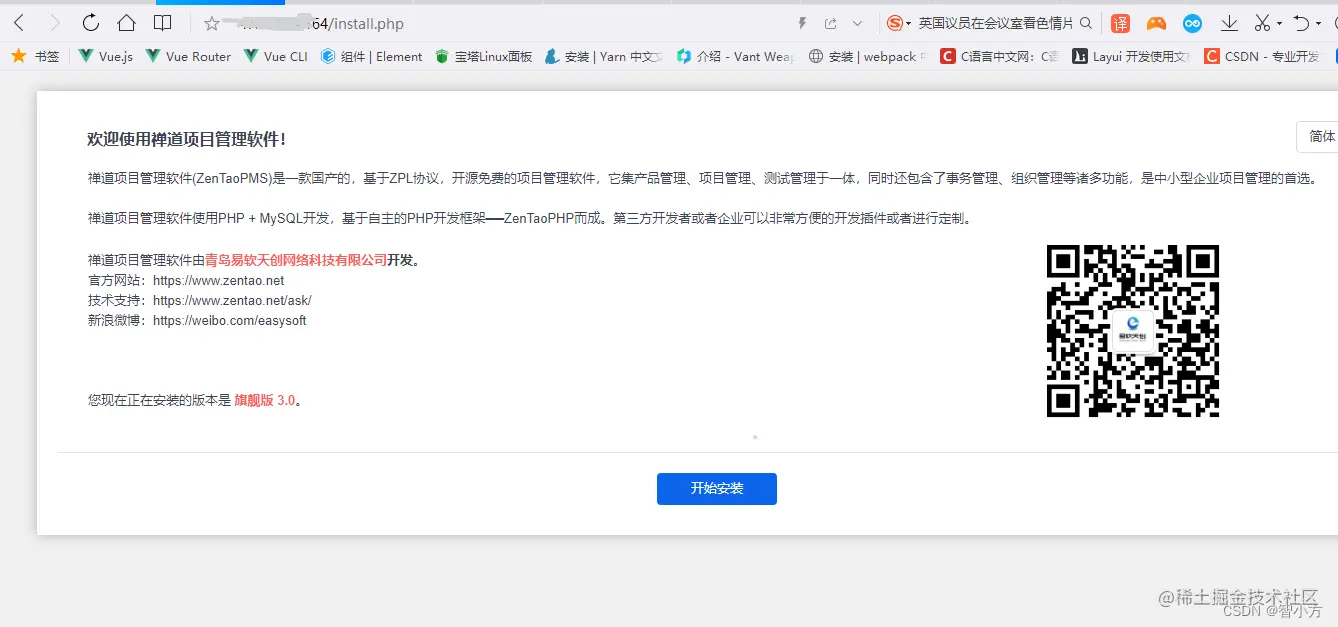Select the screenshot scissors tool
The image size is (1338, 627).
click(1263, 23)
